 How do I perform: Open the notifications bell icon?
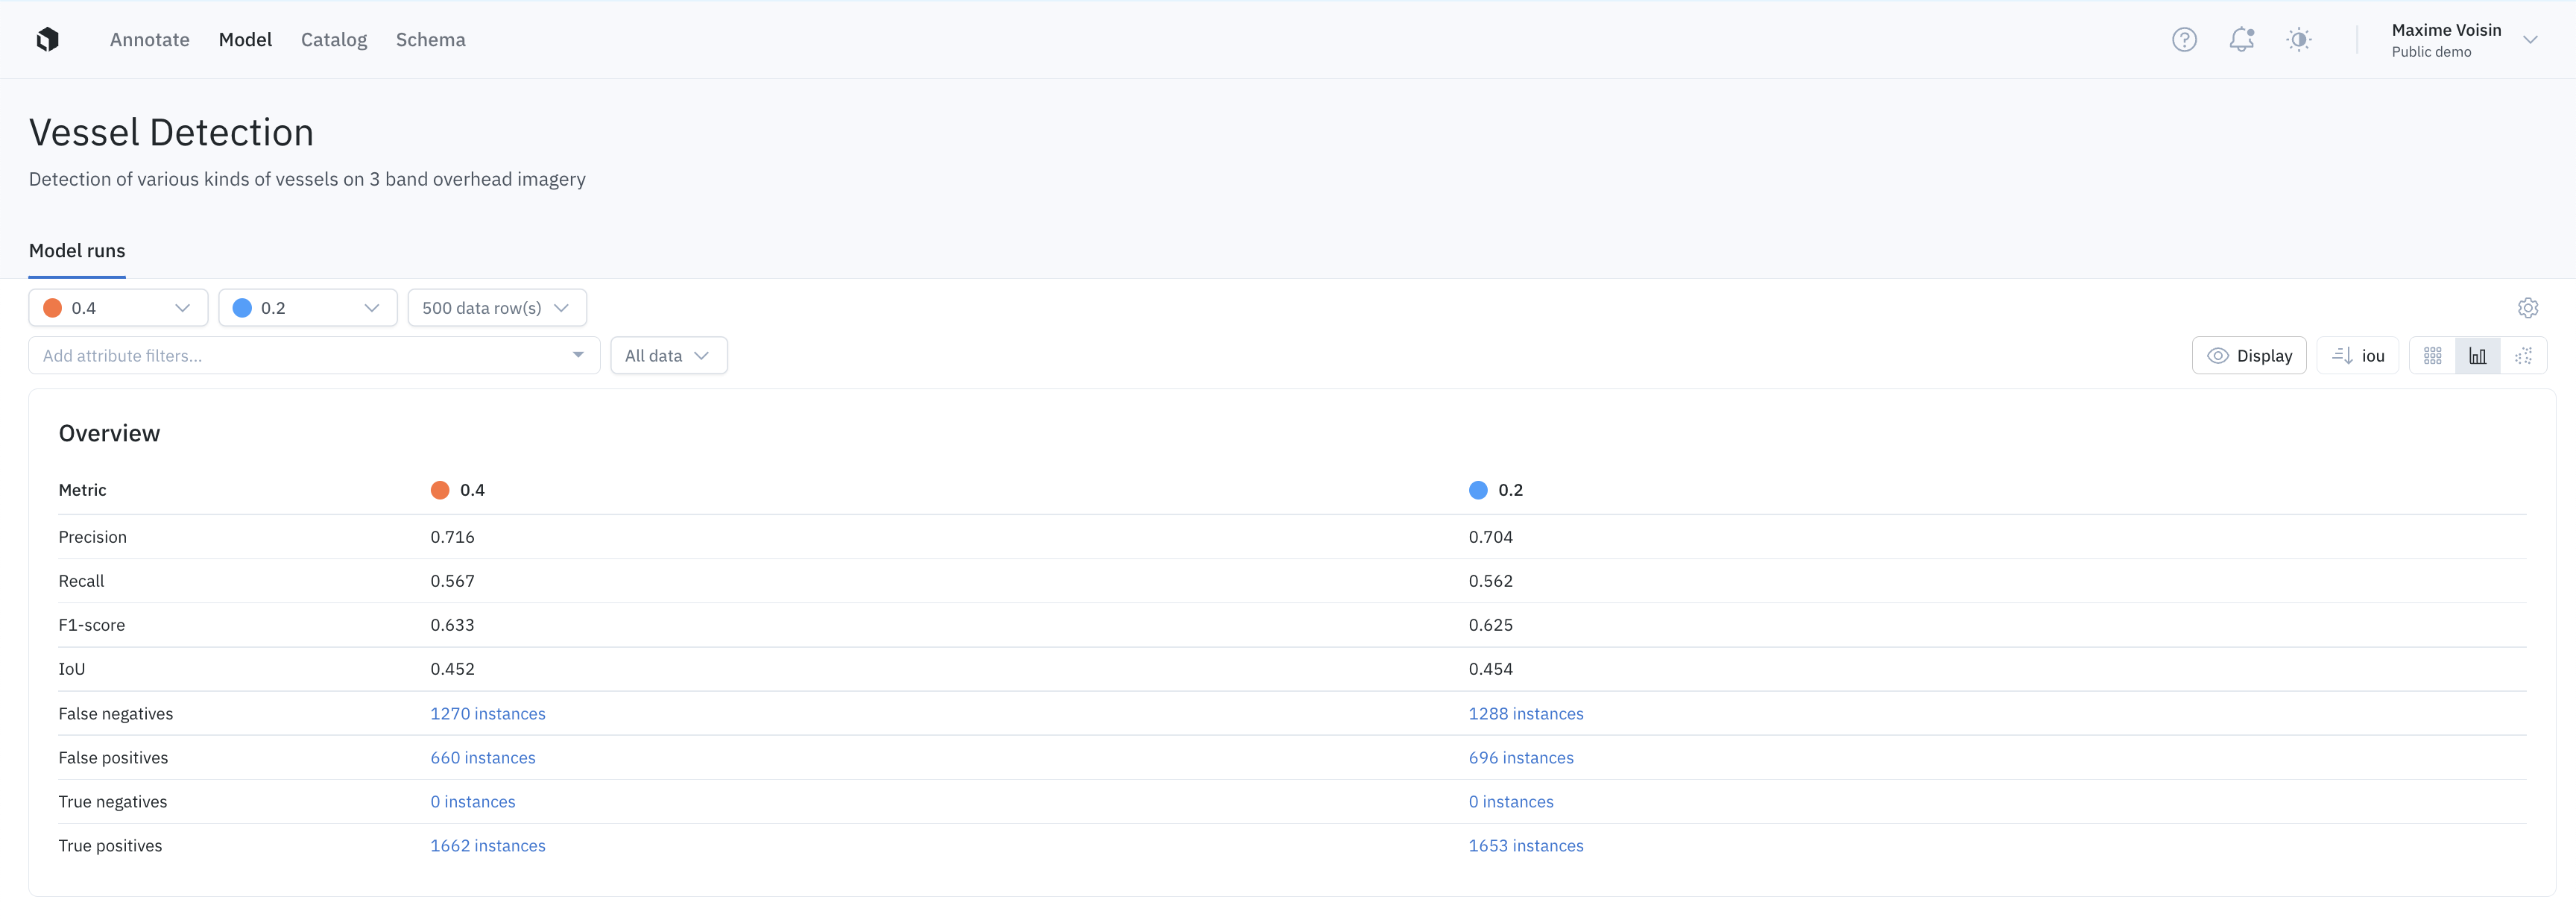coord(2241,39)
